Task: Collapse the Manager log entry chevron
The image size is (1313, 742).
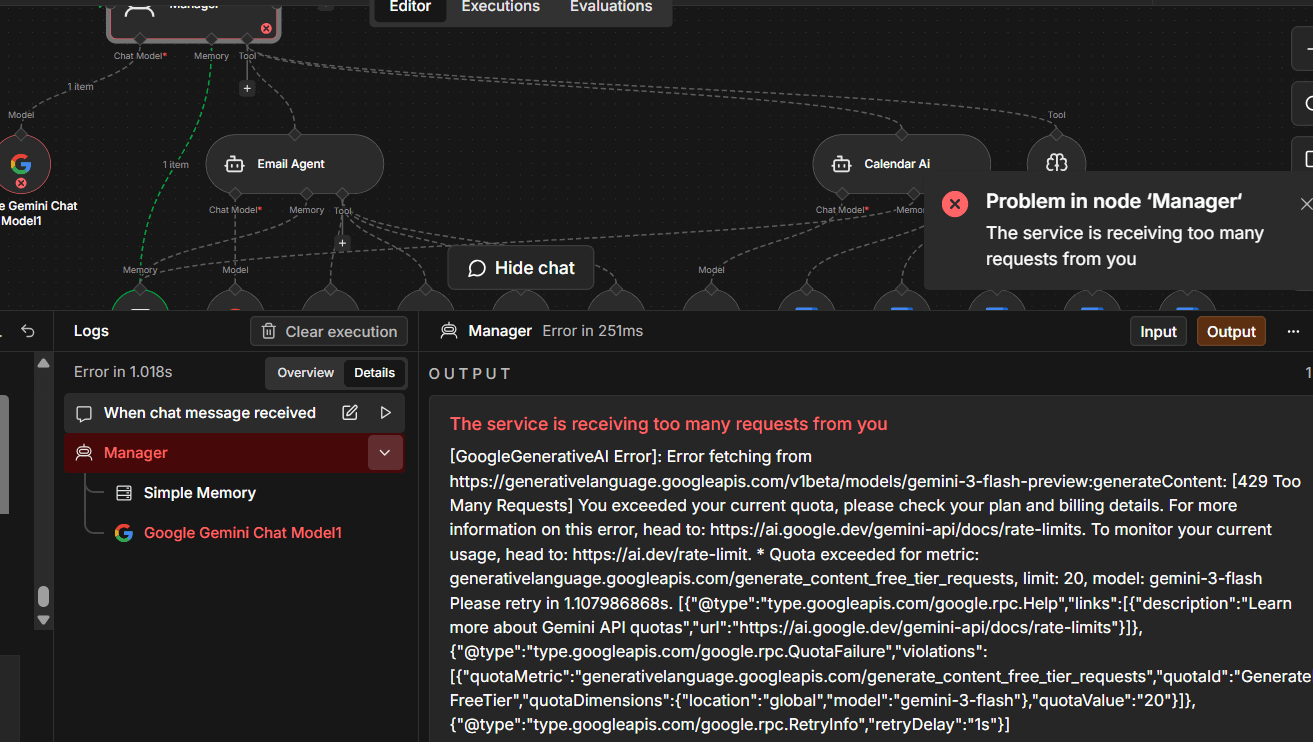Action: pyautogui.click(x=385, y=453)
